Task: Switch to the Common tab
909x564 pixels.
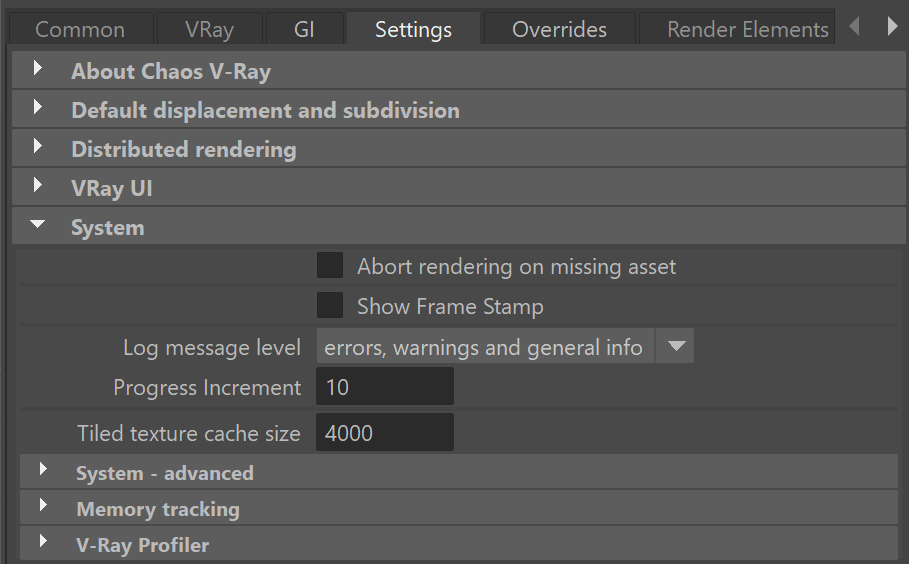Action: coord(80,29)
